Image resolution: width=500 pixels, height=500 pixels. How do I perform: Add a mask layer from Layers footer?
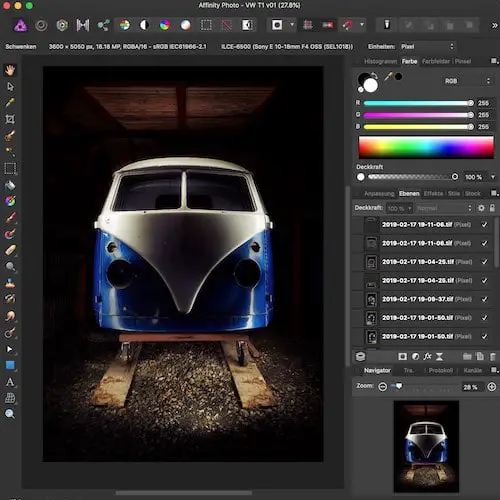tap(402, 357)
